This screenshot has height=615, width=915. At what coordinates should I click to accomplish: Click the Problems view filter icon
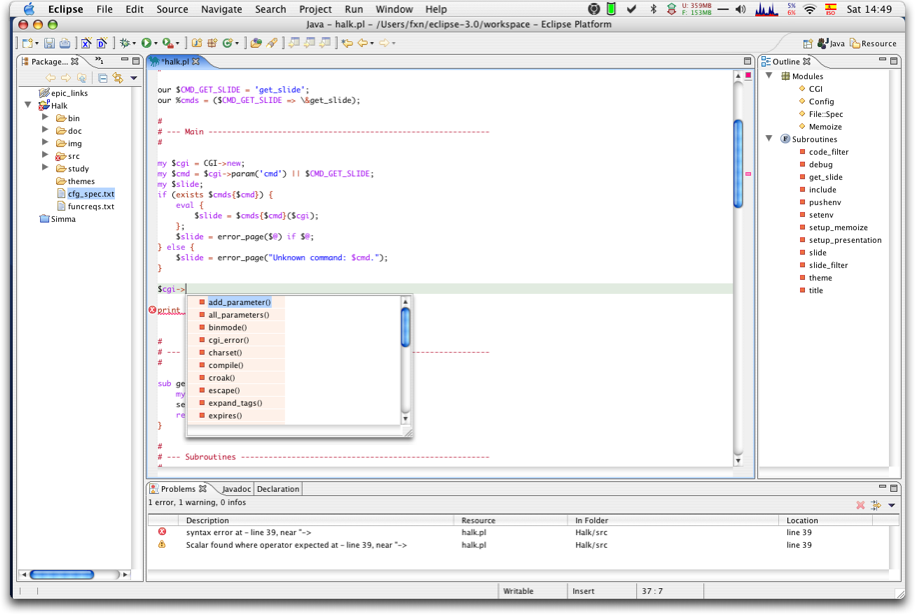876,505
